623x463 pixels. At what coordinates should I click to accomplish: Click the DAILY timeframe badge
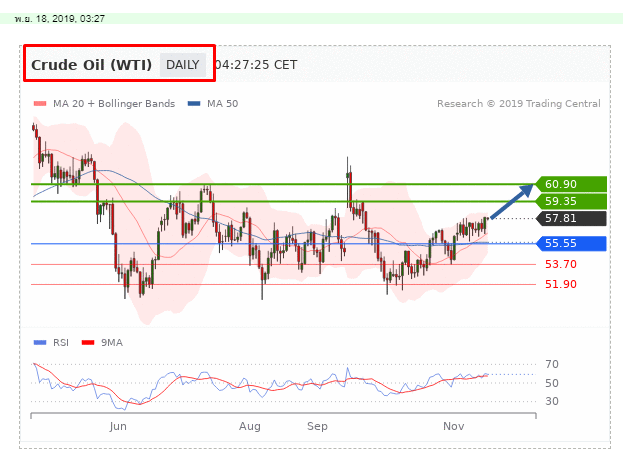click(x=183, y=65)
